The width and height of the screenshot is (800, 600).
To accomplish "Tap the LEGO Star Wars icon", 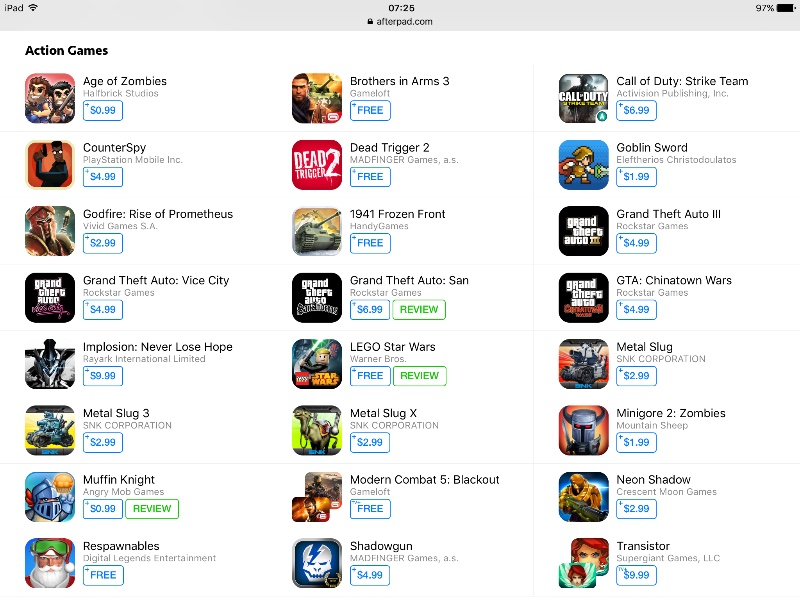I will point(317,364).
